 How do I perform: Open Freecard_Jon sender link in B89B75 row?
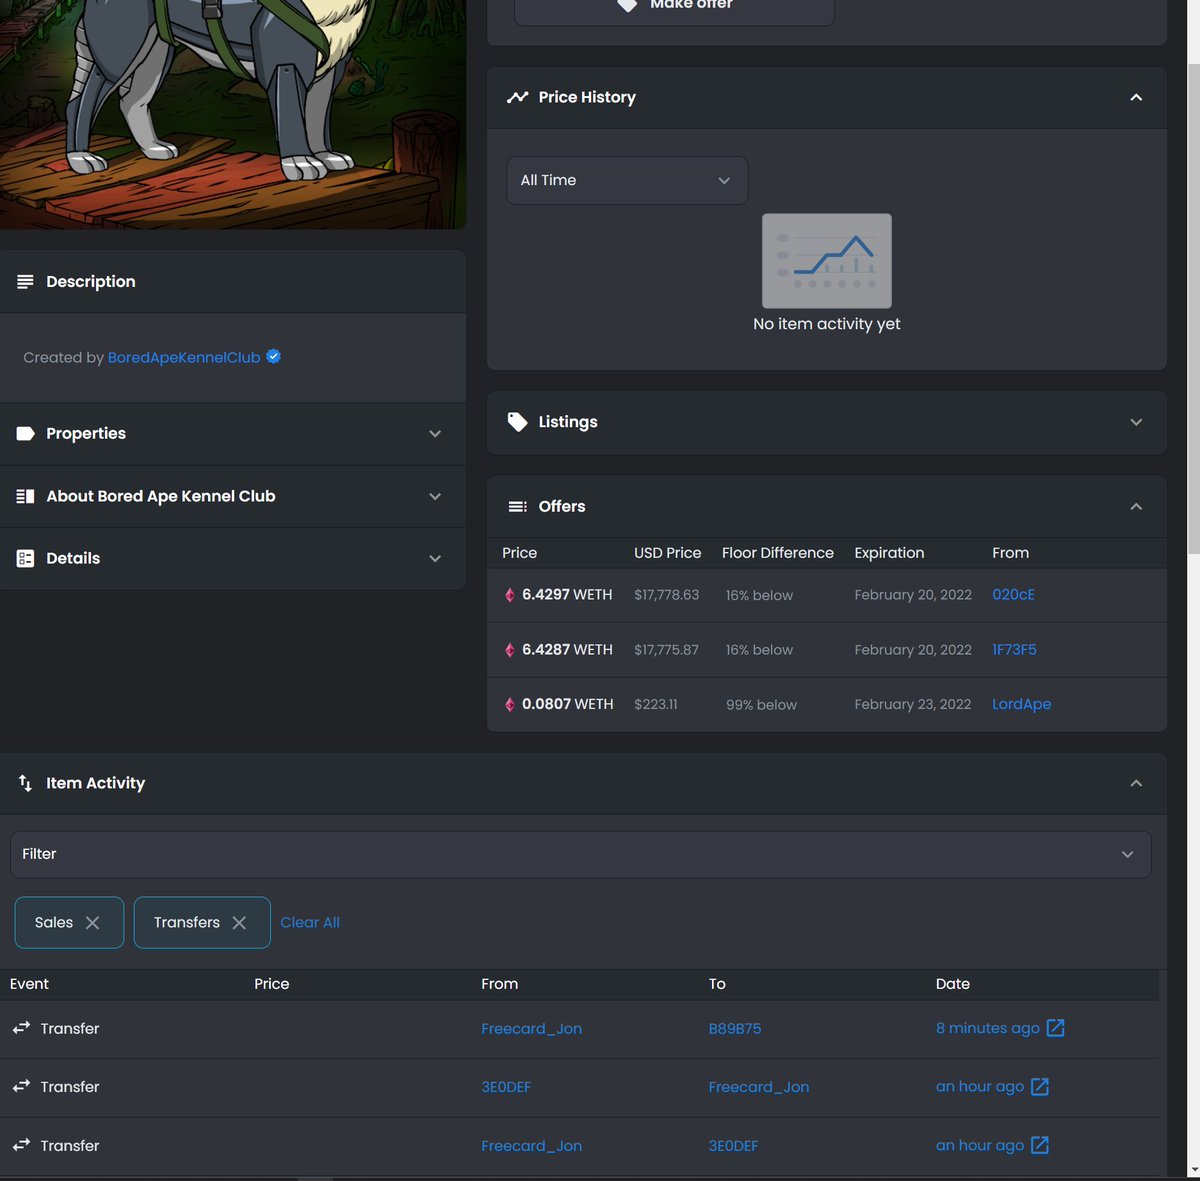pos(531,1028)
